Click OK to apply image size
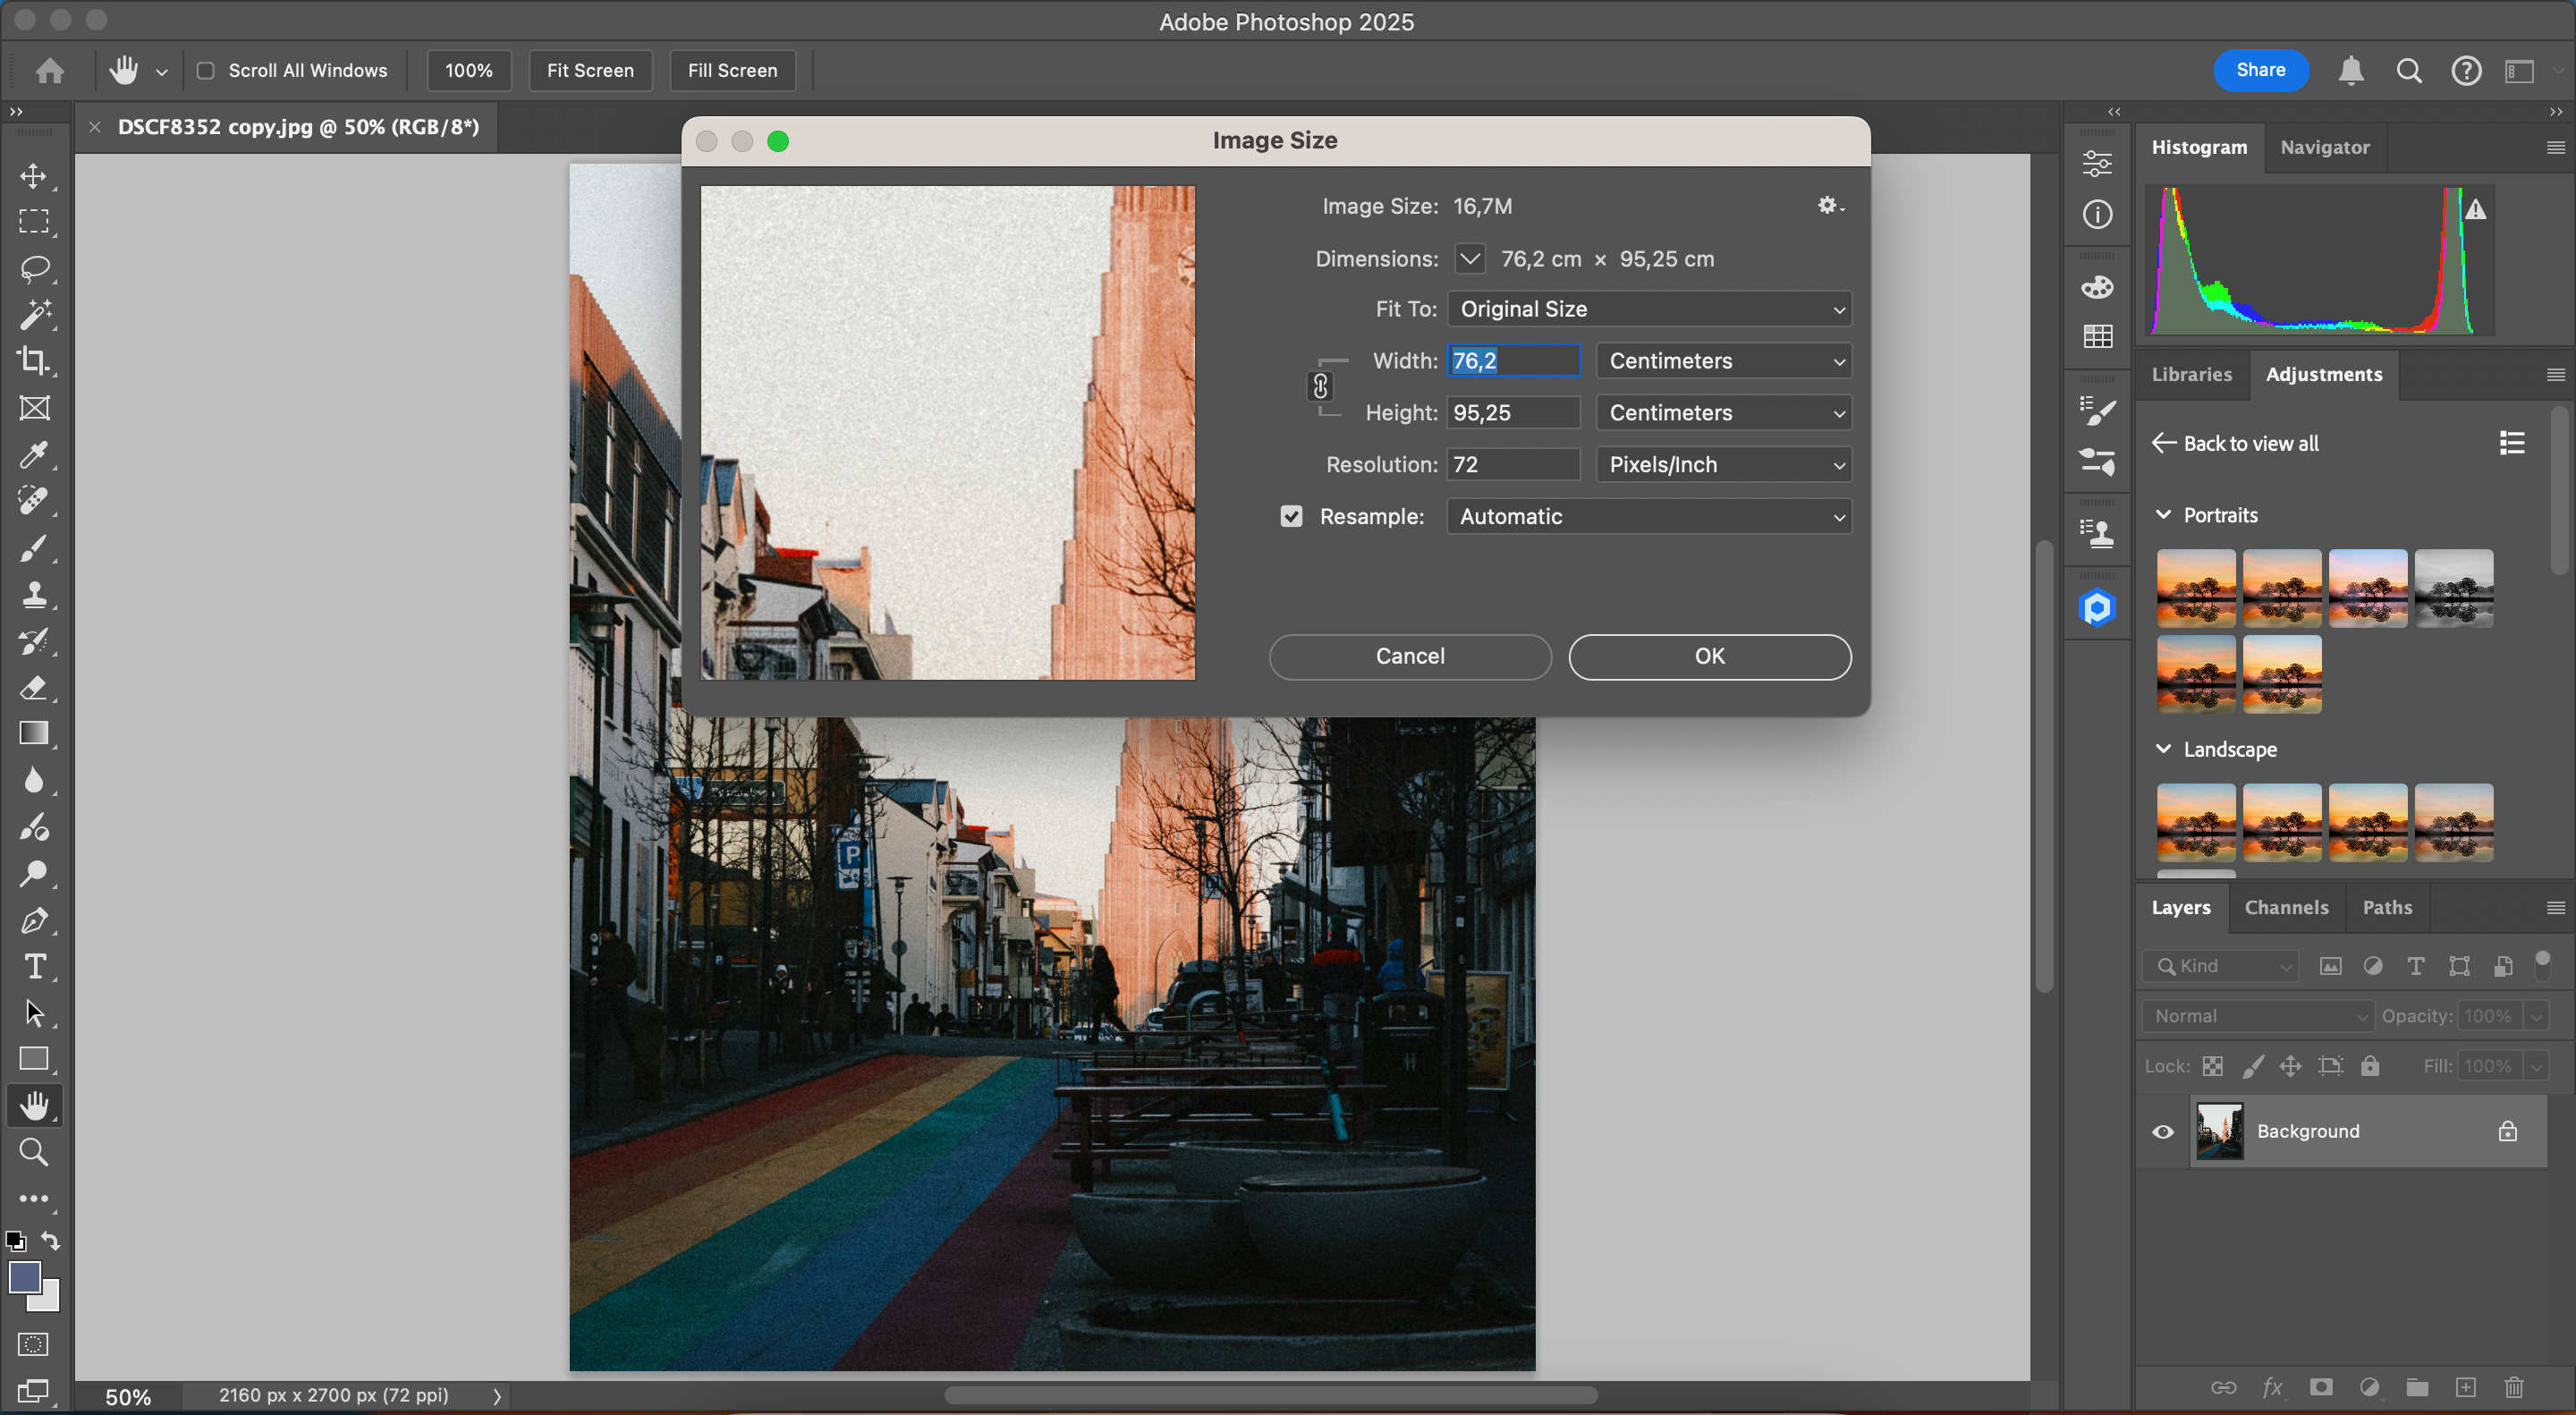 pyautogui.click(x=1708, y=656)
